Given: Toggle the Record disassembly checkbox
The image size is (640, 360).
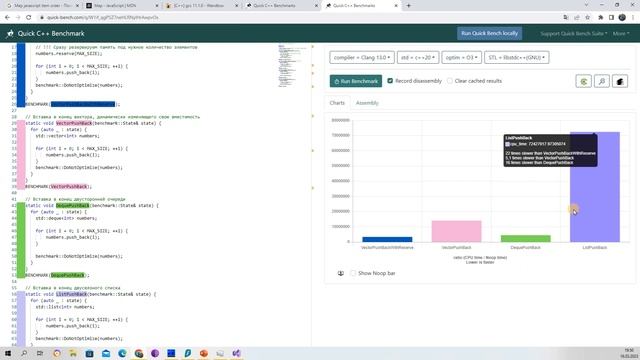Looking at the screenshot, I should 390,81.
